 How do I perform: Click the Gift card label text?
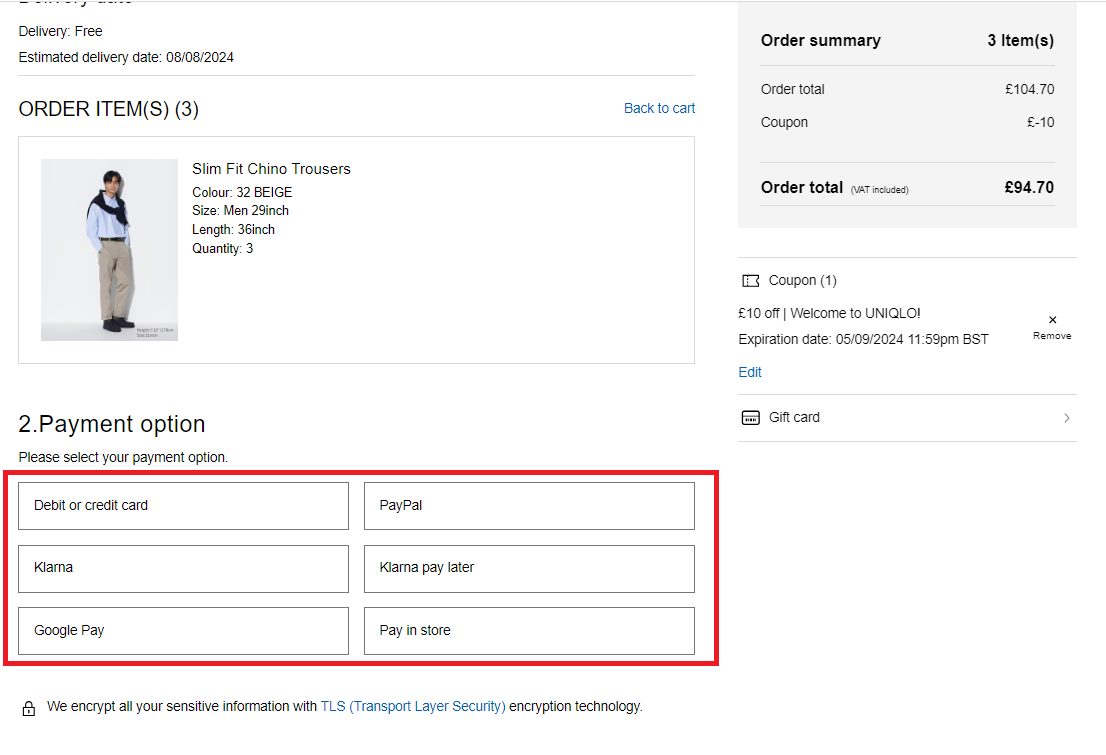click(x=794, y=418)
